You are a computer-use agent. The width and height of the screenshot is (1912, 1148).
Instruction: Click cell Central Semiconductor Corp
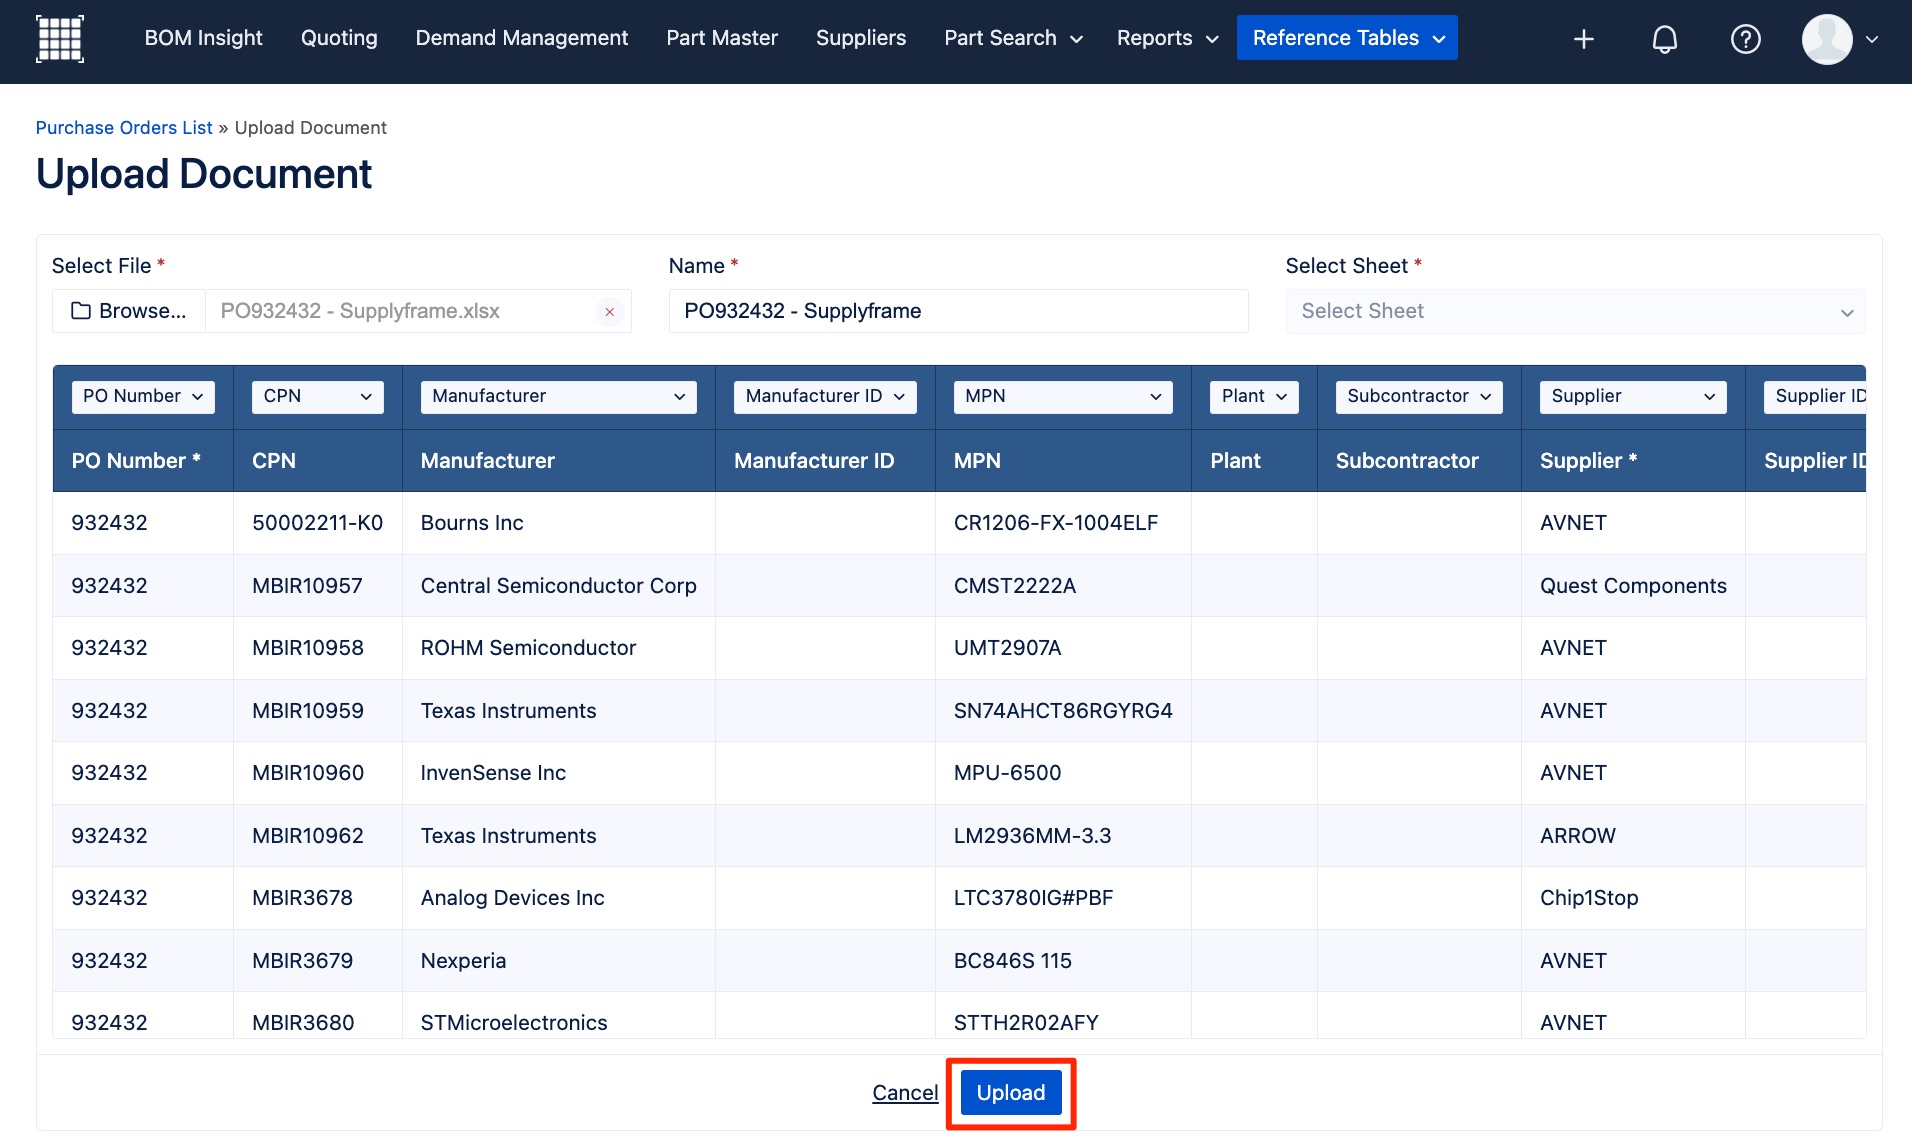(558, 586)
